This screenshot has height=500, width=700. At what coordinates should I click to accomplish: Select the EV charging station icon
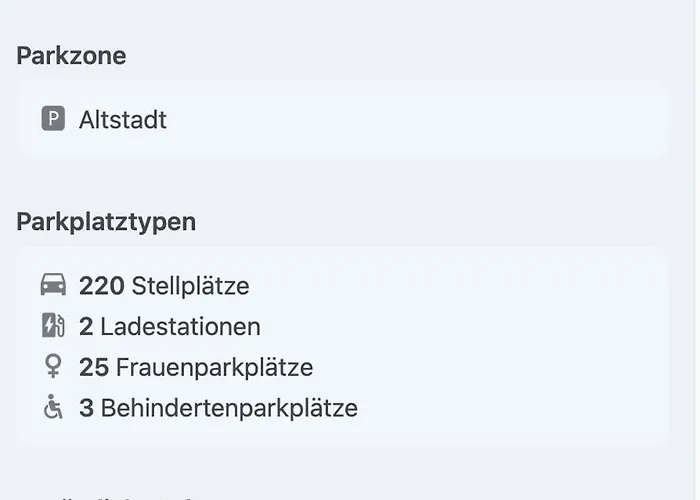[x=53, y=326]
